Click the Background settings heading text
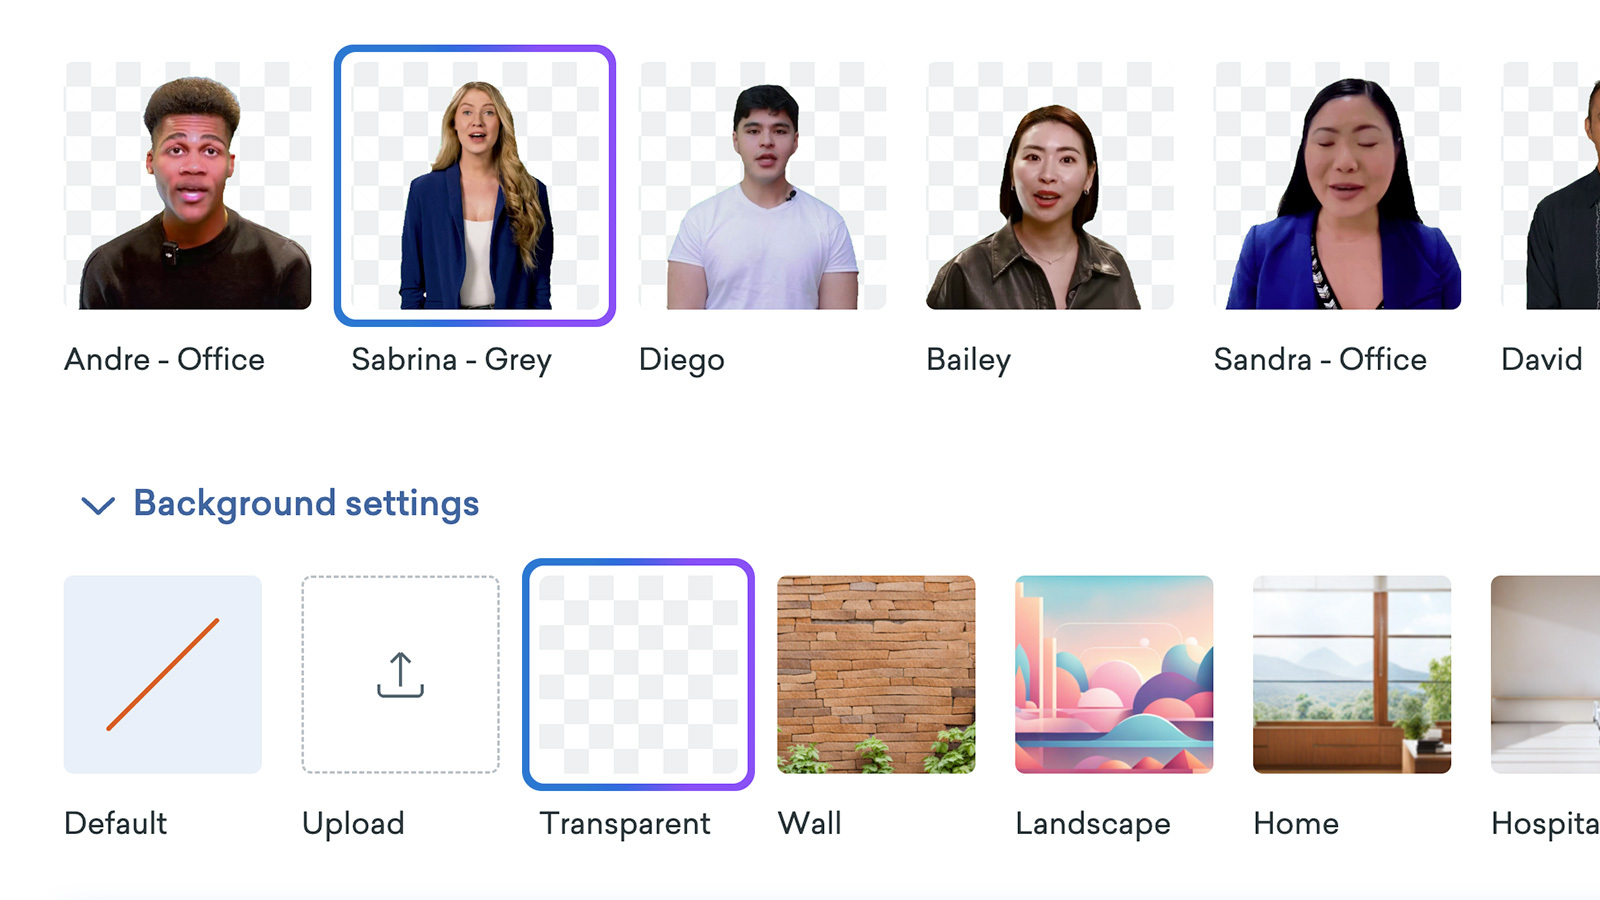This screenshot has height=900, width=1600. tap(305, 504)
